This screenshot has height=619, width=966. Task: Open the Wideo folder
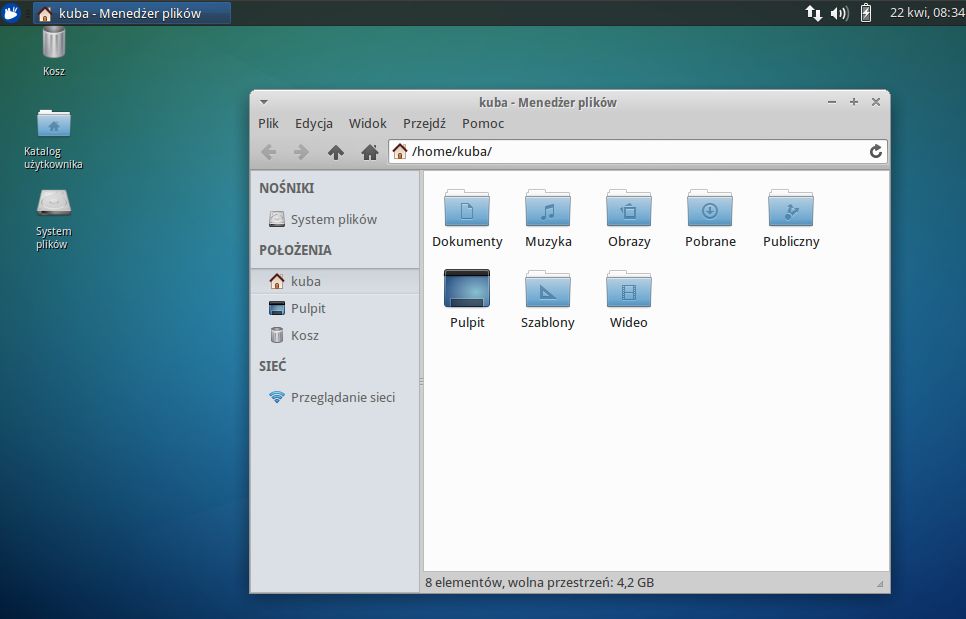pos(629,292)
